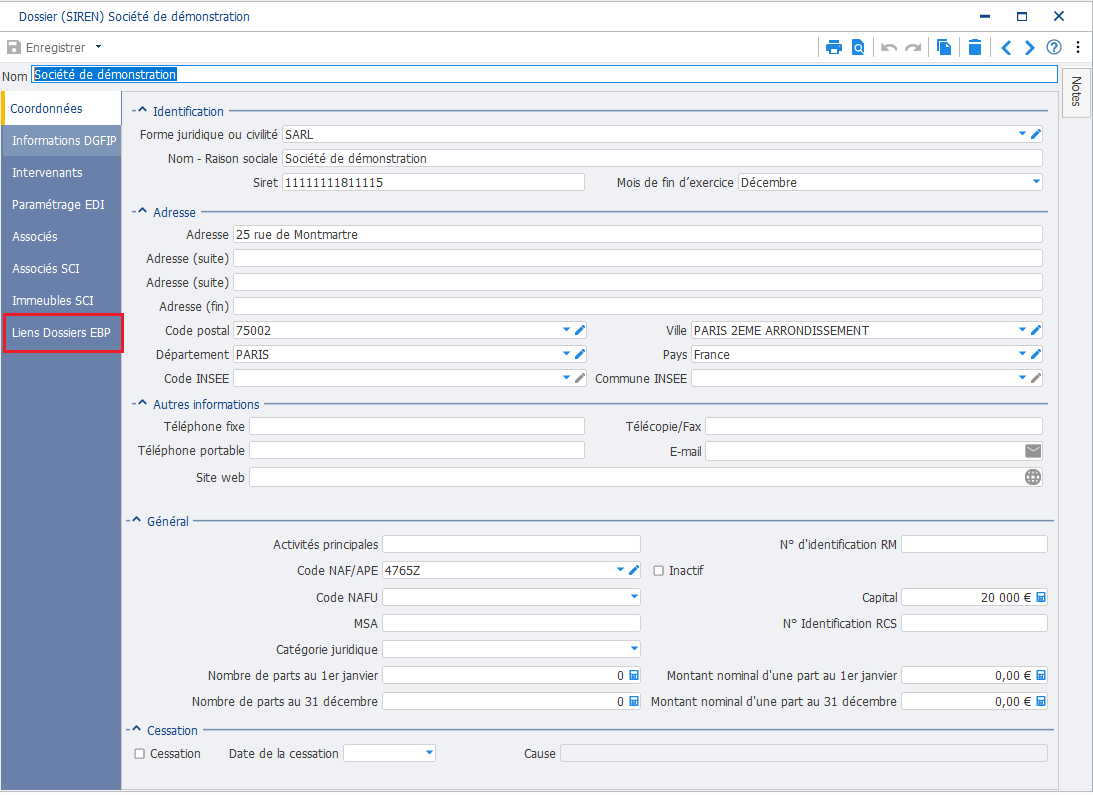Image resolution: width=1093 pixels, height=795 pixels.
Task: Click the globe icon in Site web field
Action: [x=1033, y=477]
